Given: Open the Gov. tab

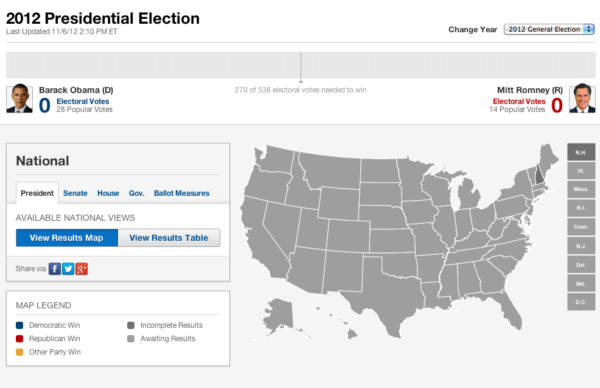Looking at the screenshot, I should (137, 193).
